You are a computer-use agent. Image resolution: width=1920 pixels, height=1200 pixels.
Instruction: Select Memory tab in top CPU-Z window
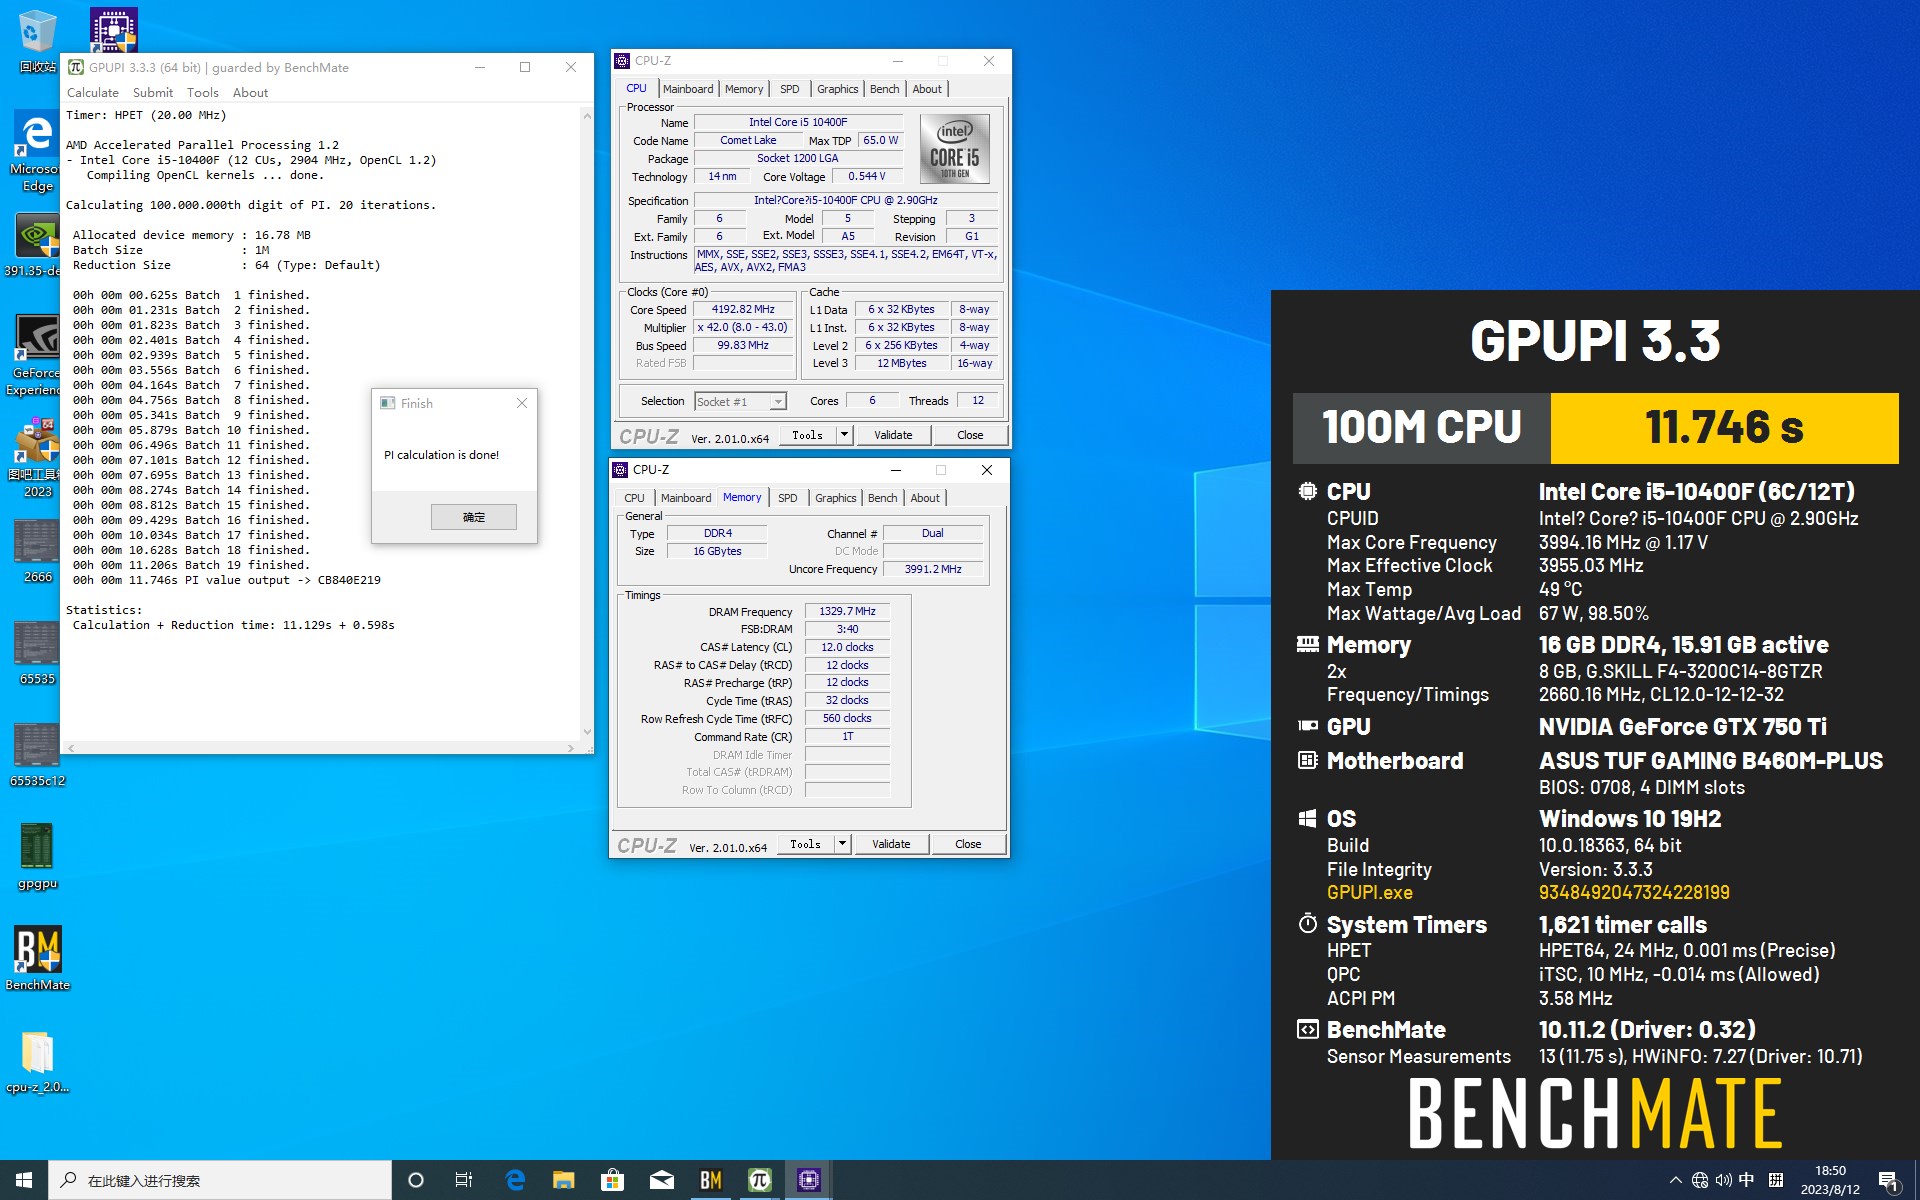(x=744, y=89)
